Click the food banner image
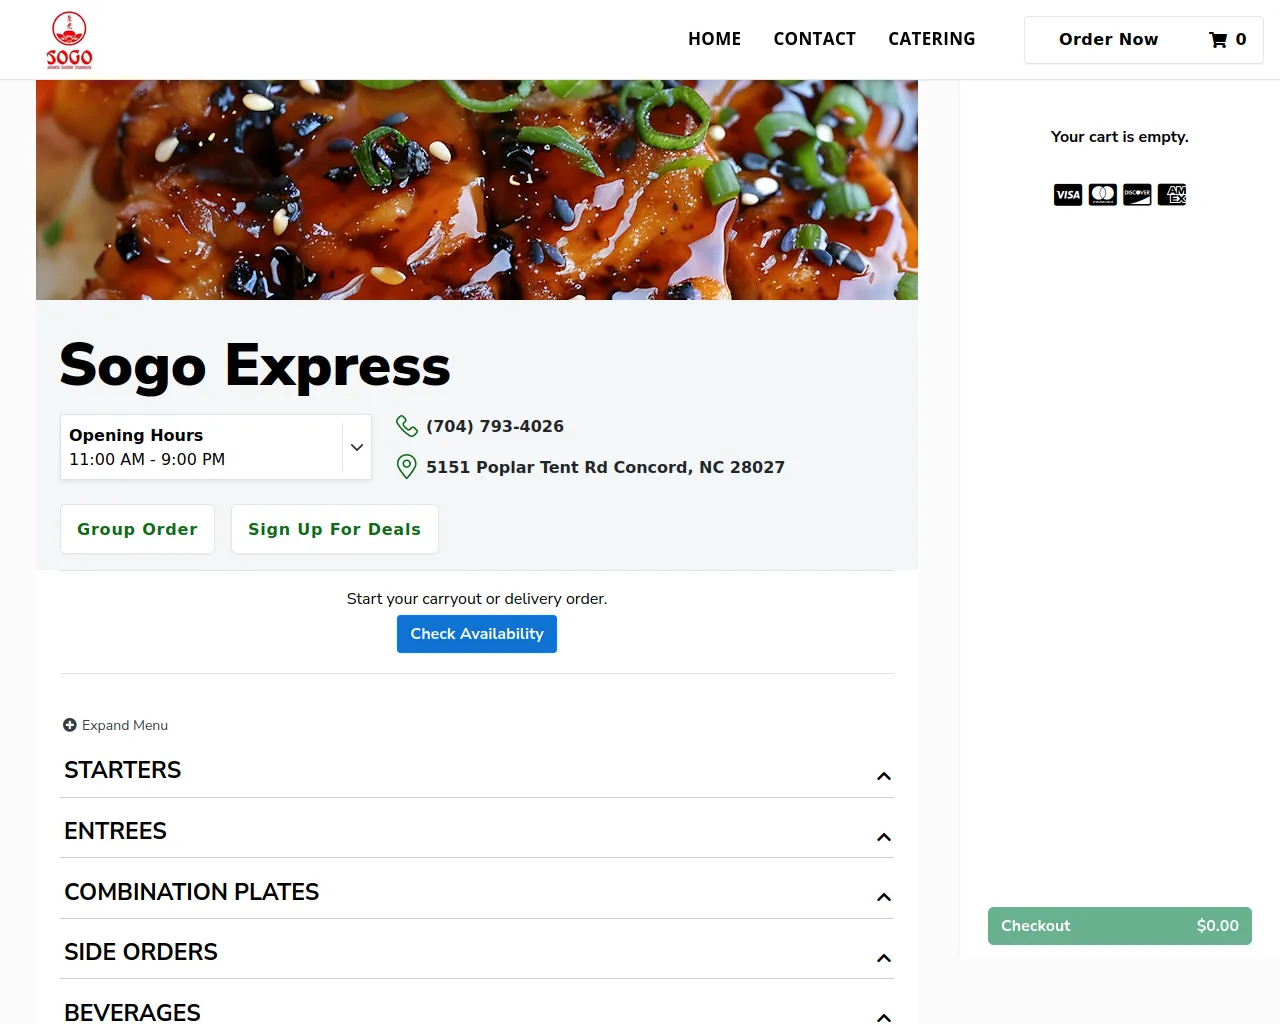The height and width of the screenshot is (1024, 1280). pos(477,190)
